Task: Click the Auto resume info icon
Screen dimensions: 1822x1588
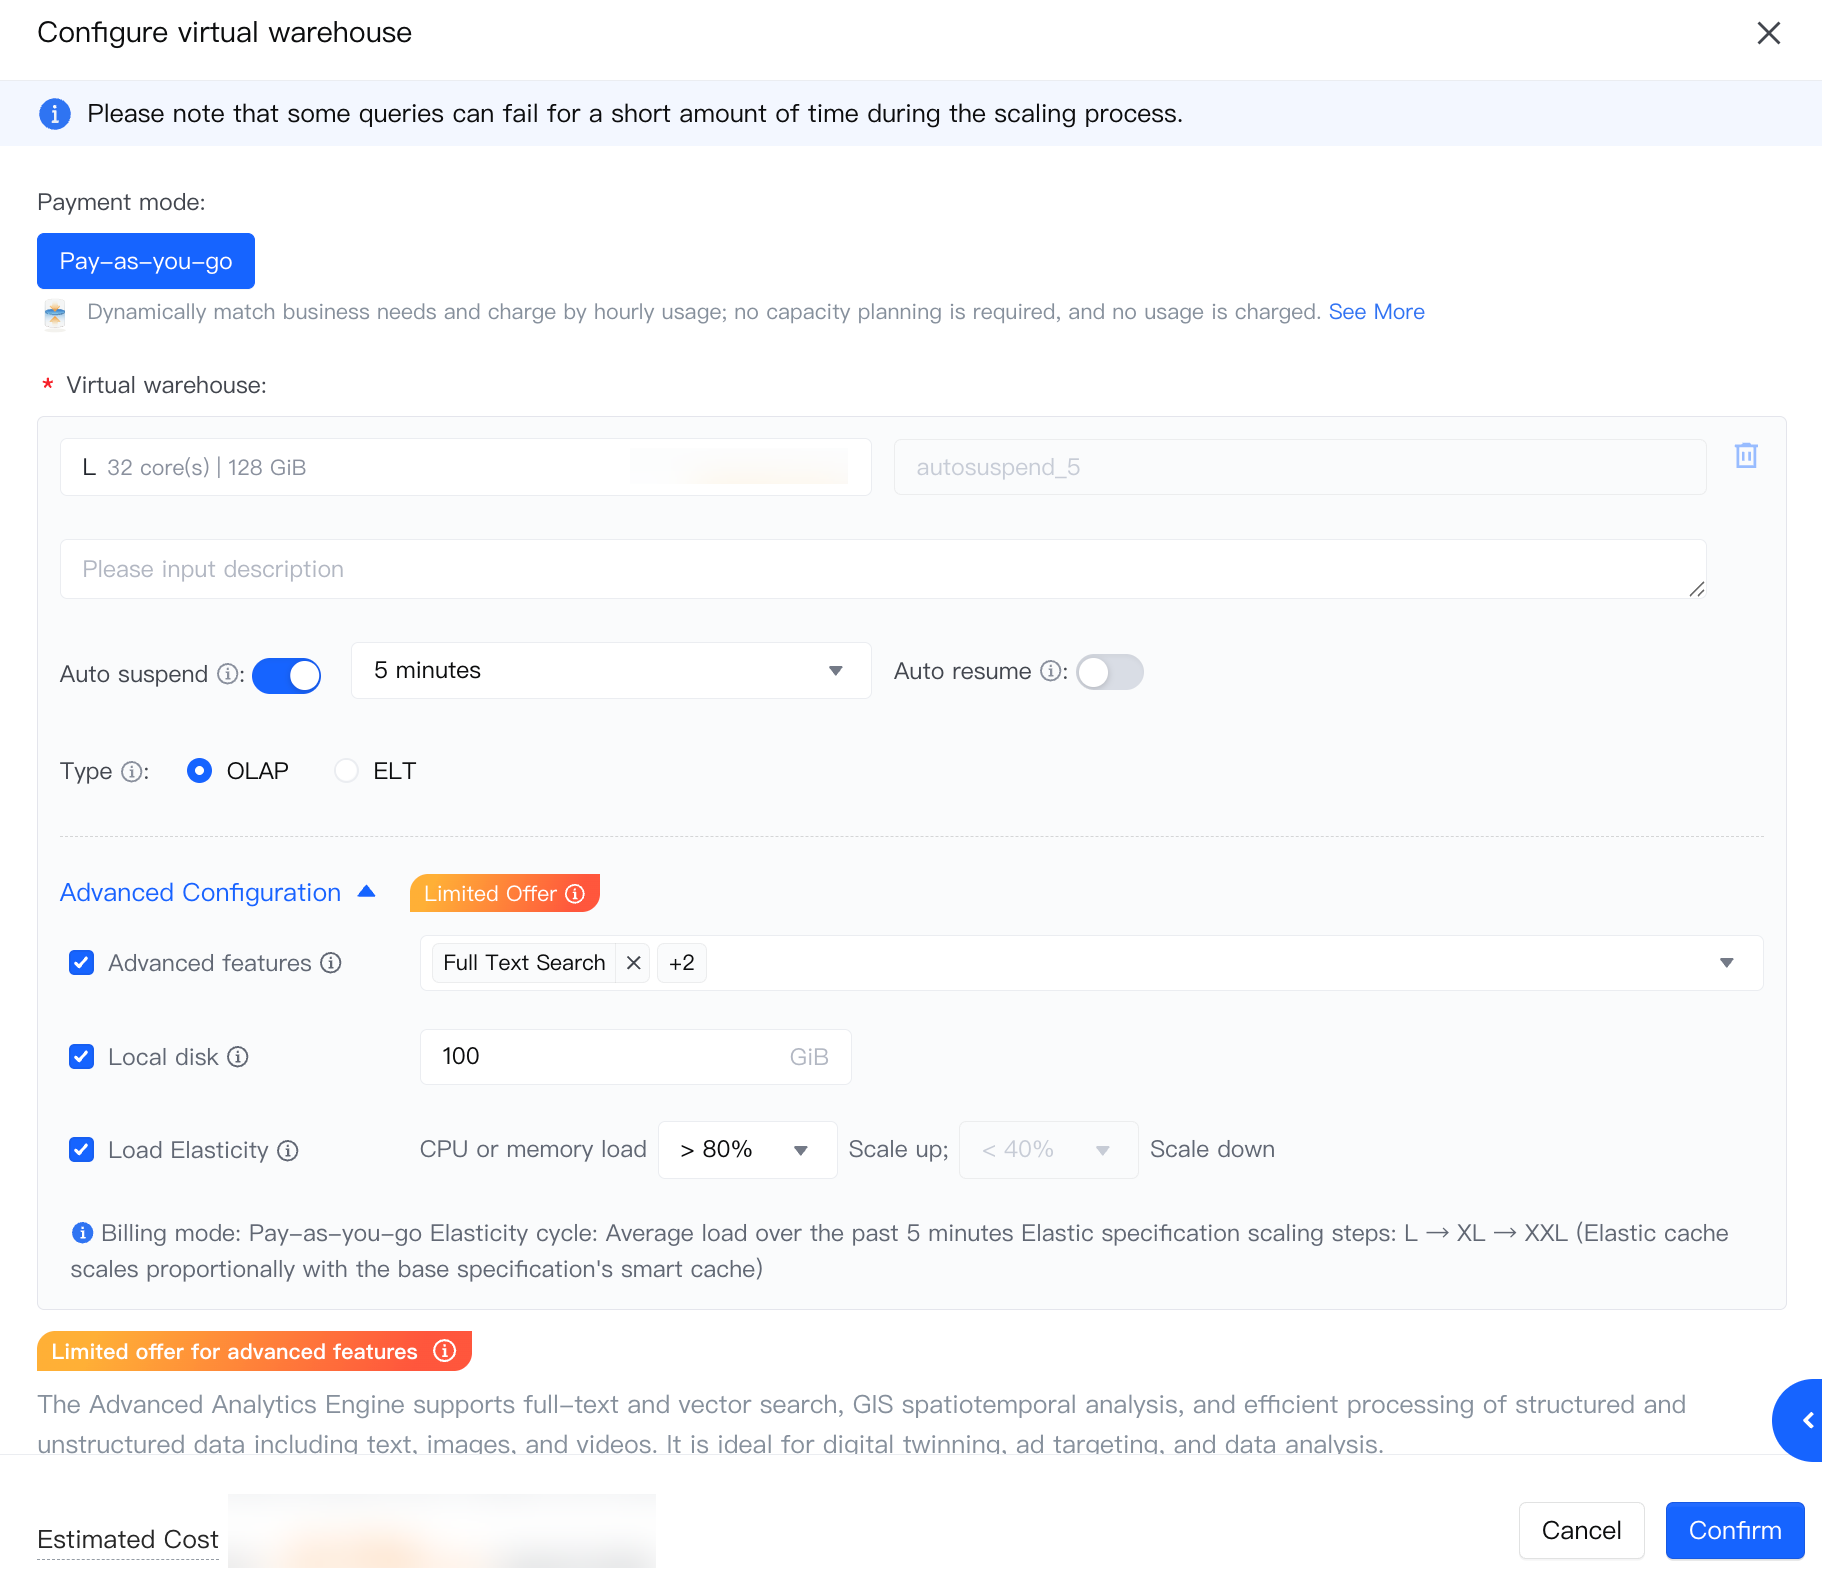Action: tap(1050, 671)
